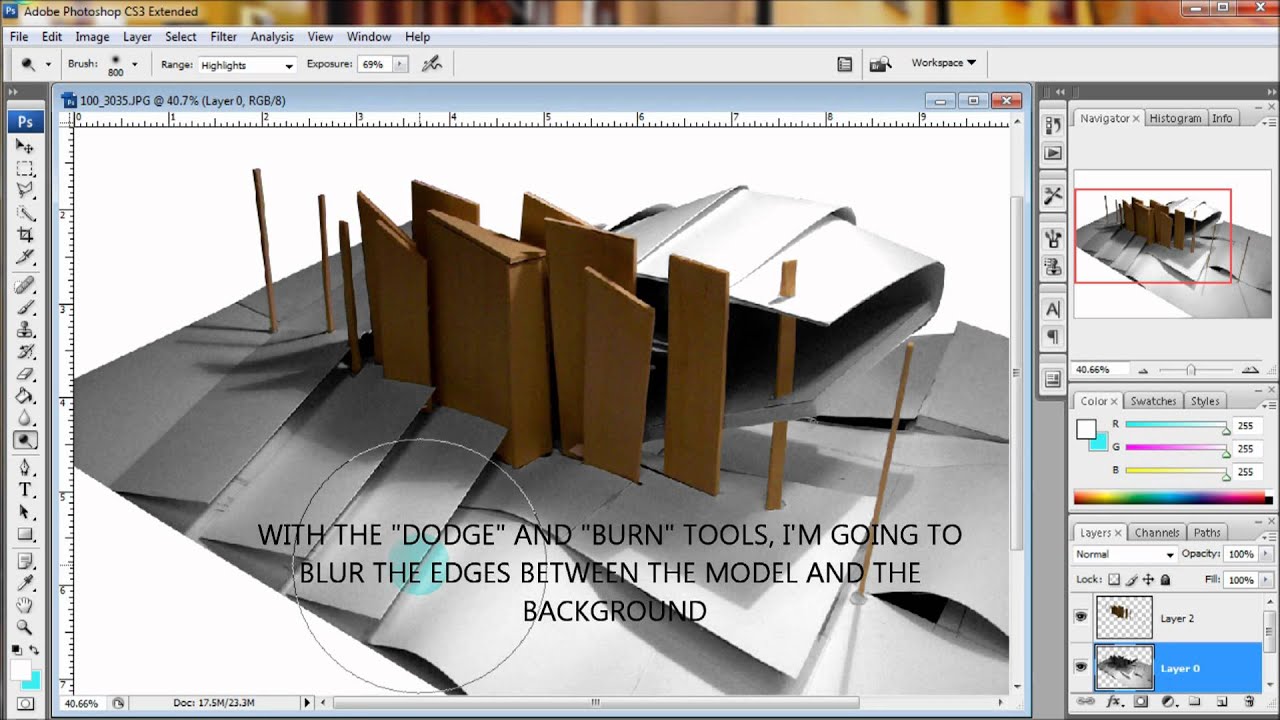Open the Exposure slider arrow

tap(400, 64)
